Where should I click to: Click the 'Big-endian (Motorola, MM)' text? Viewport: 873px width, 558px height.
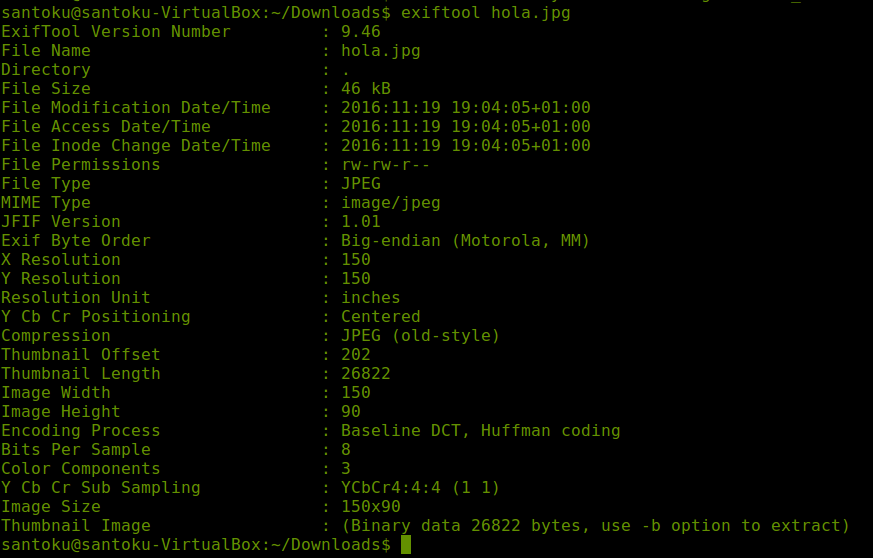click(x=465, y=240)
